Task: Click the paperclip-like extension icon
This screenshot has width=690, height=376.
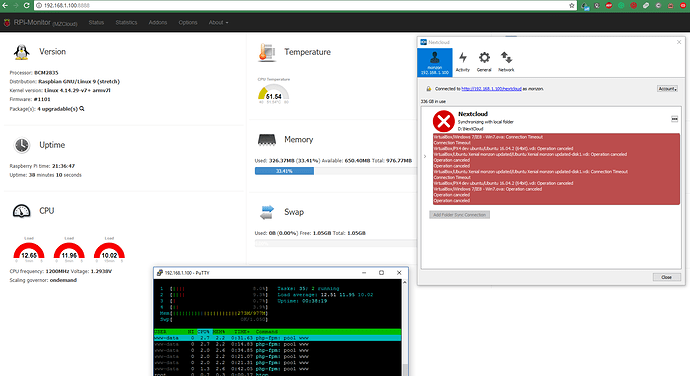Action: click(646, 5)
